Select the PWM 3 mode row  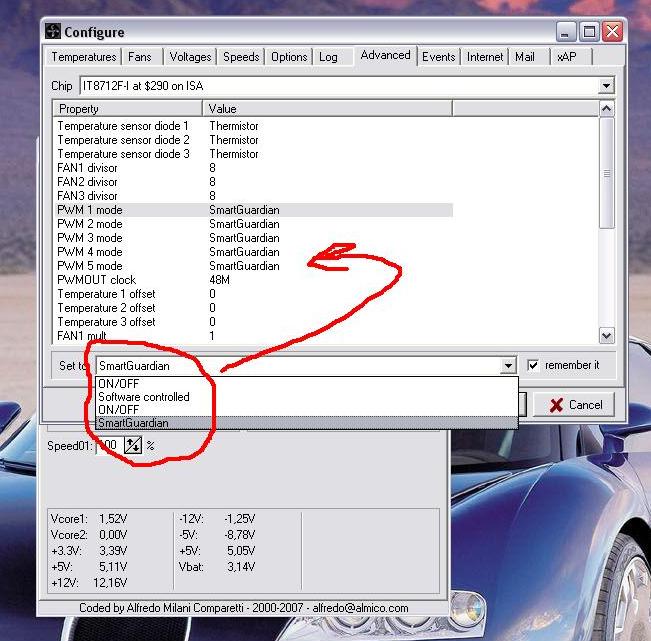(x=253, y=238)
